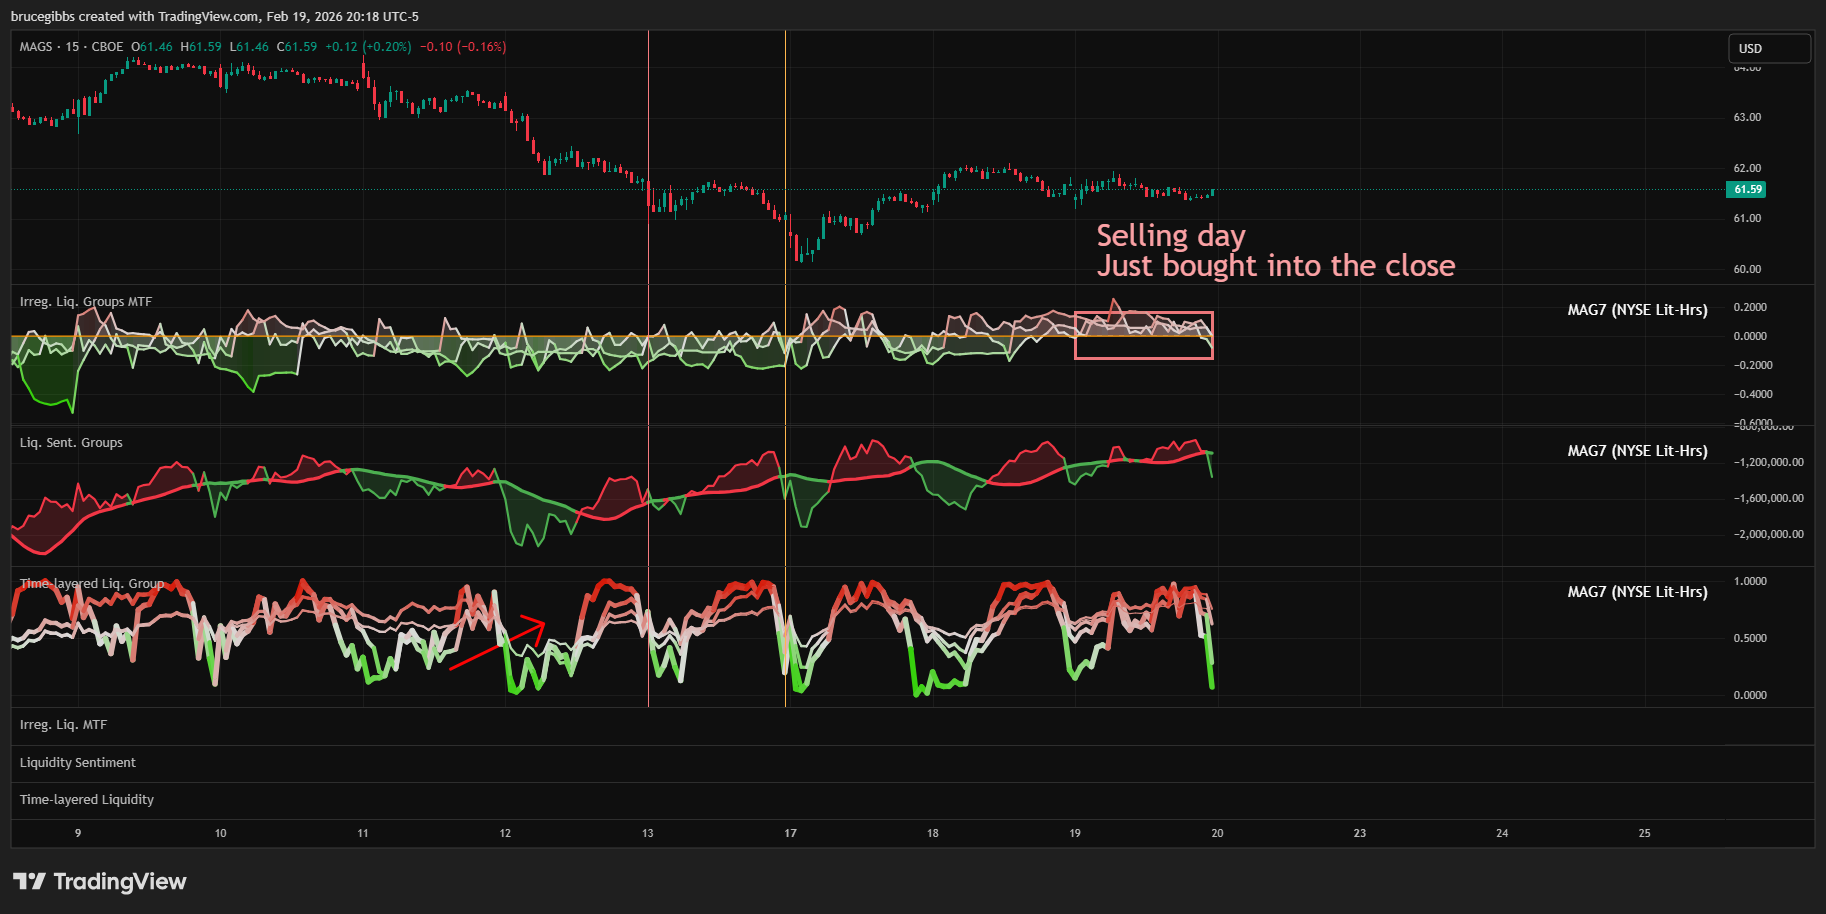1826x914 pixels.
Task: Expand the collapsed Liquidity Sentiment pane
Action: (x=77, y=763)
